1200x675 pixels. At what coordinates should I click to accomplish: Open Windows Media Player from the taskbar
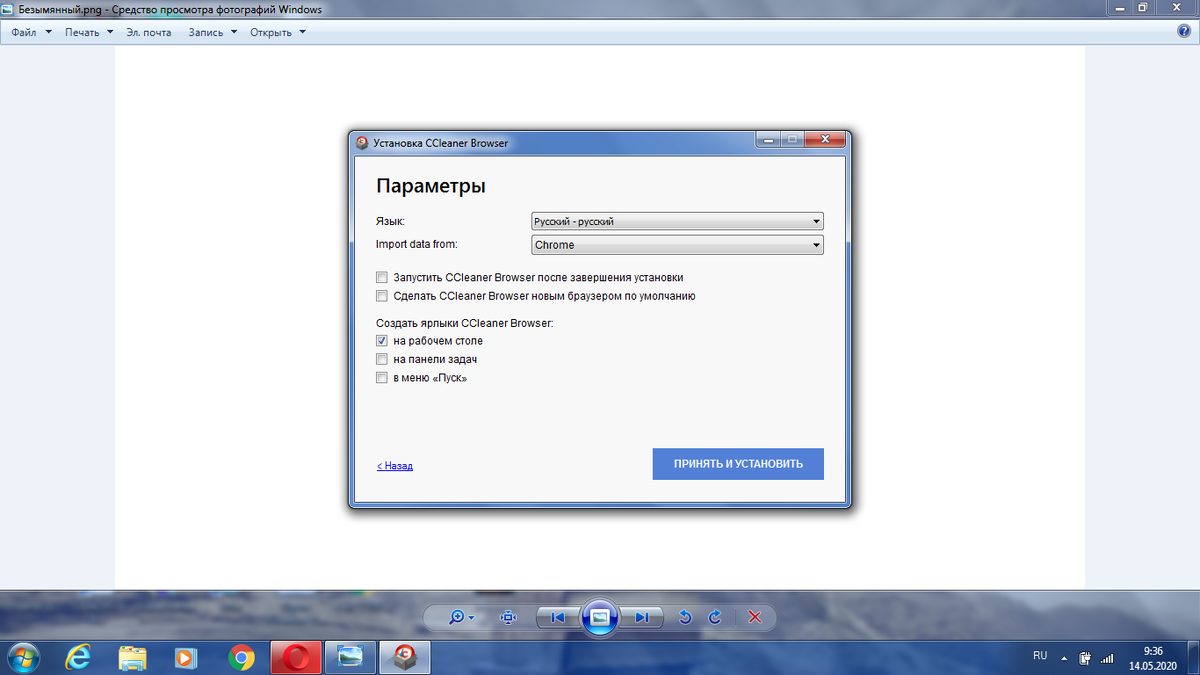pos(186,657)
